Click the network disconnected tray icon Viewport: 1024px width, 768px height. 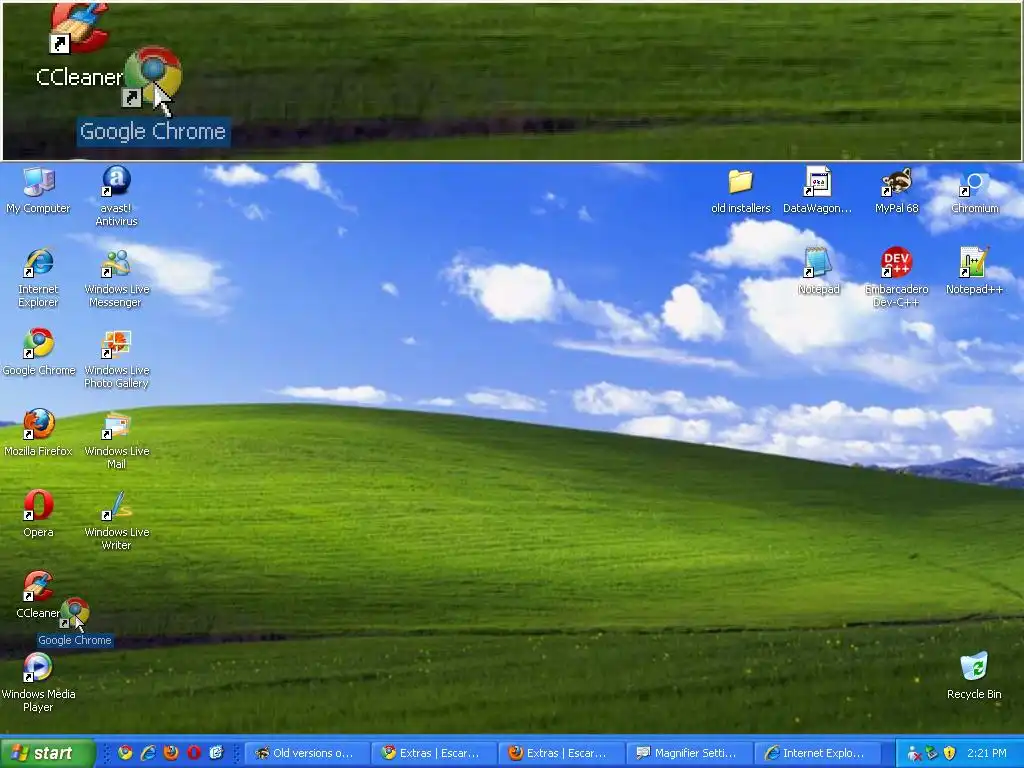click(x=914, y=754)
